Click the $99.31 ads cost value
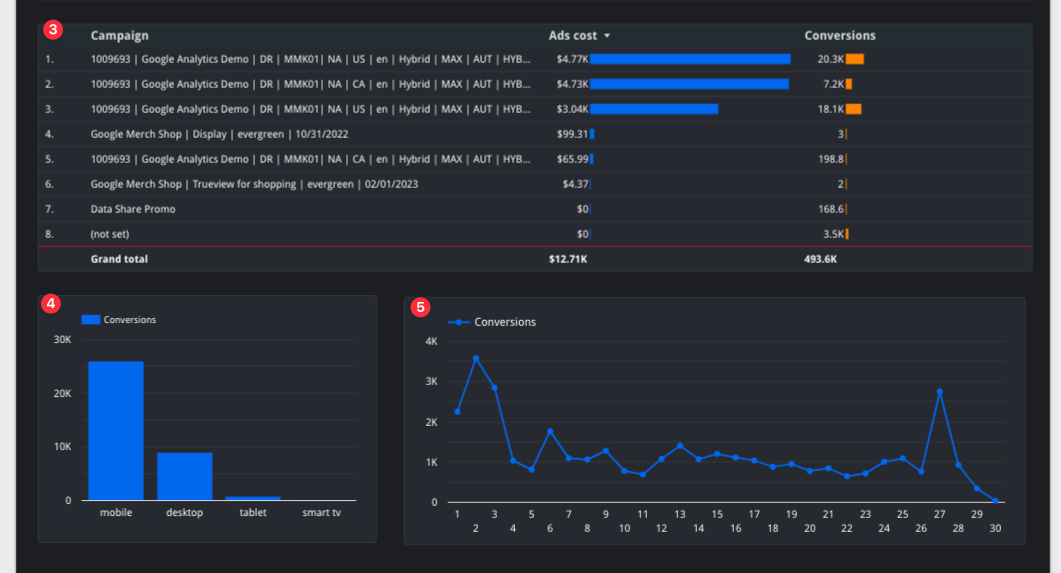Viewport: 1061px width, 573px height. pos(572,134)
